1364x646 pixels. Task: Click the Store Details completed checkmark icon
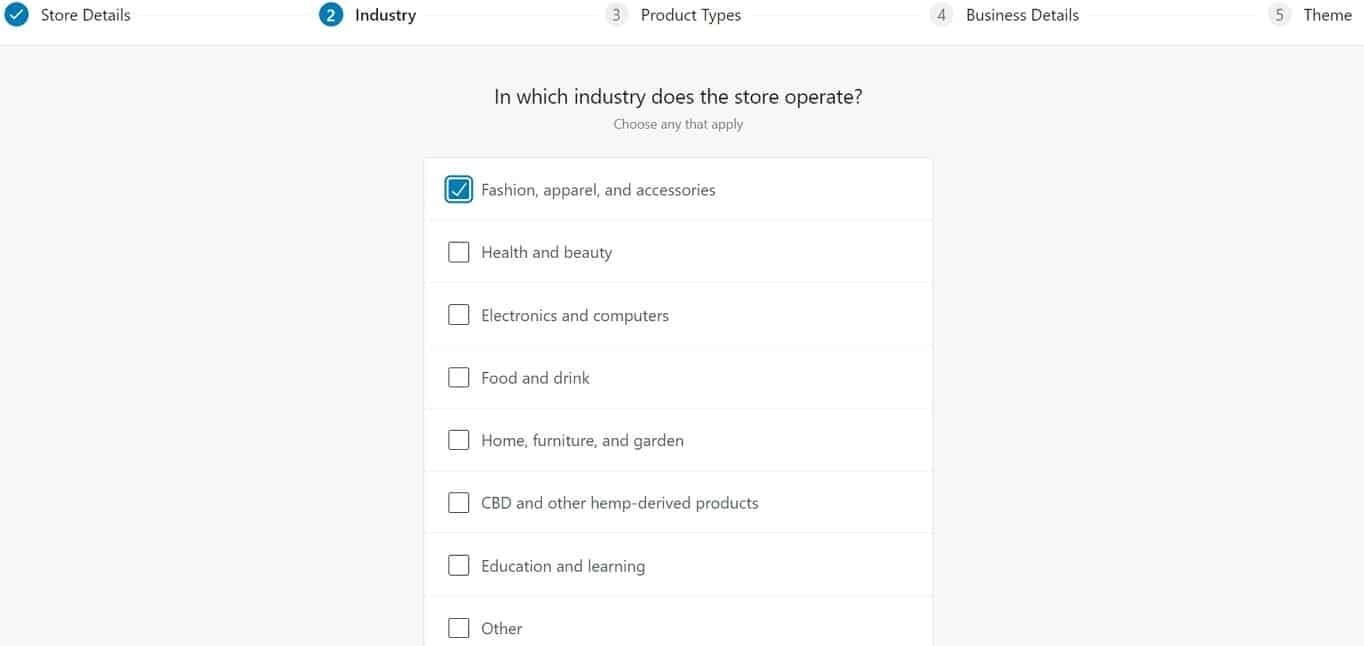[17, 15]
